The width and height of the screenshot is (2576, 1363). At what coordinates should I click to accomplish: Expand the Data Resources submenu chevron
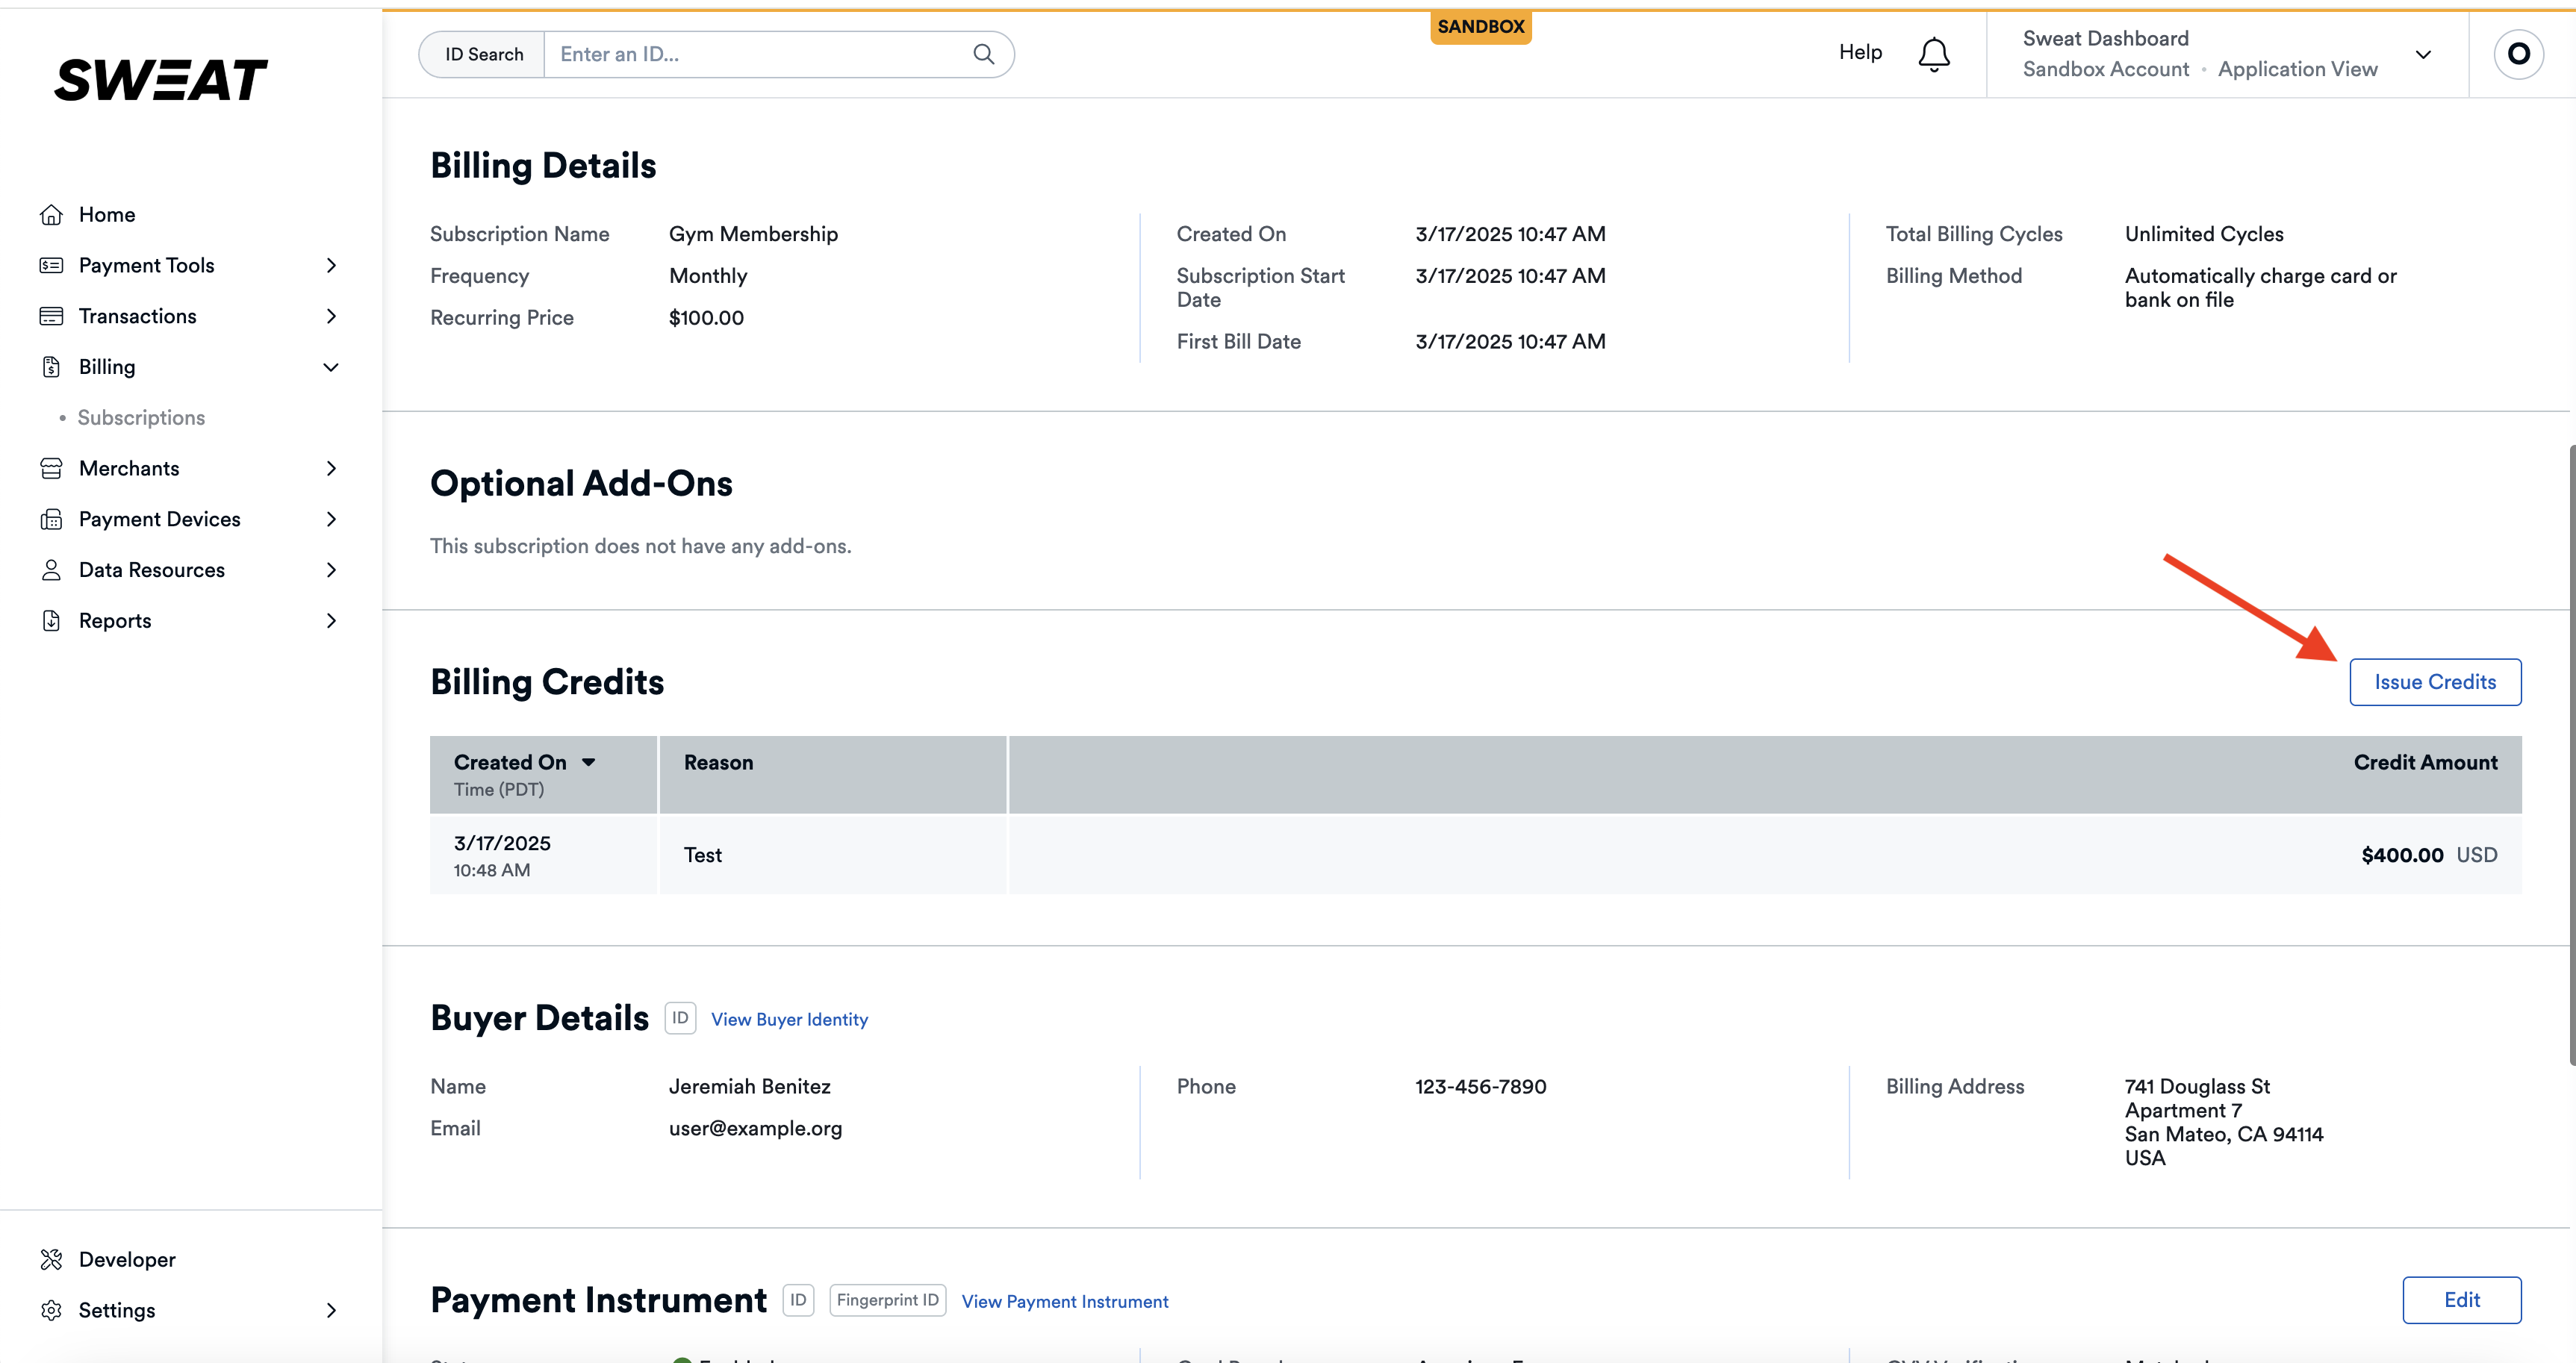coord(331,570)
